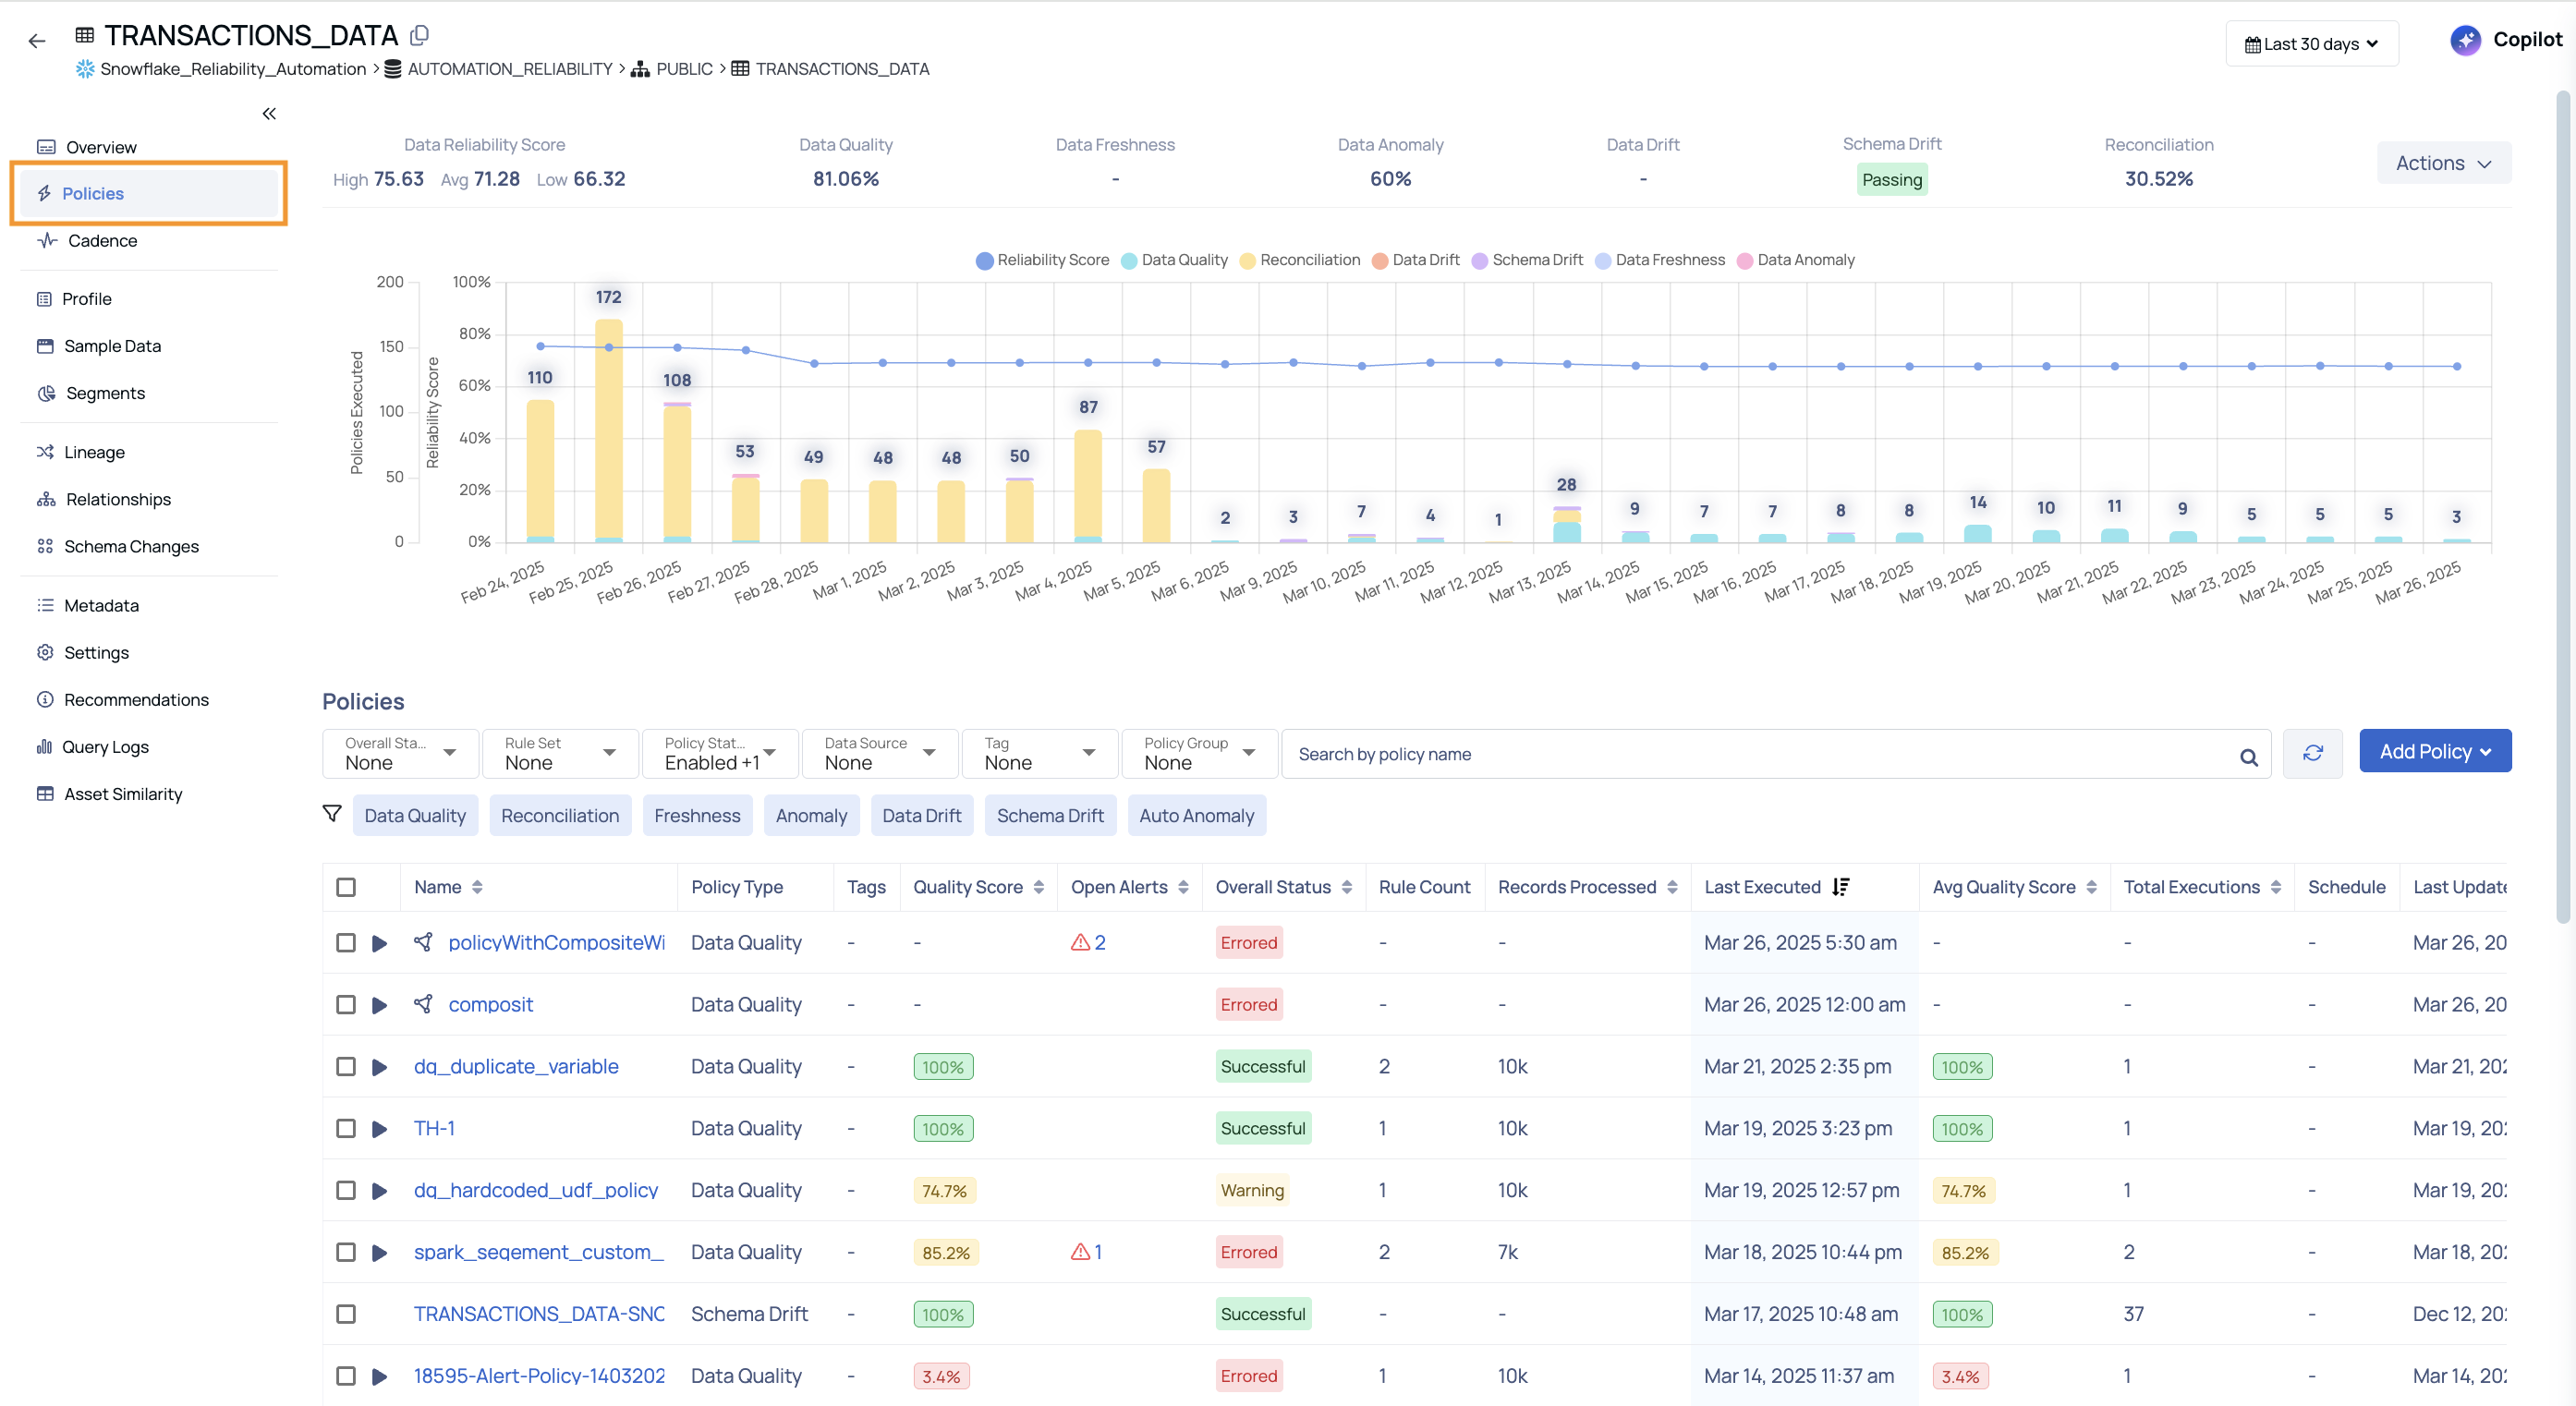Check the TH-1 row checkbox
Viewport: 2576px width, 1406px height.
point(346,1129)
